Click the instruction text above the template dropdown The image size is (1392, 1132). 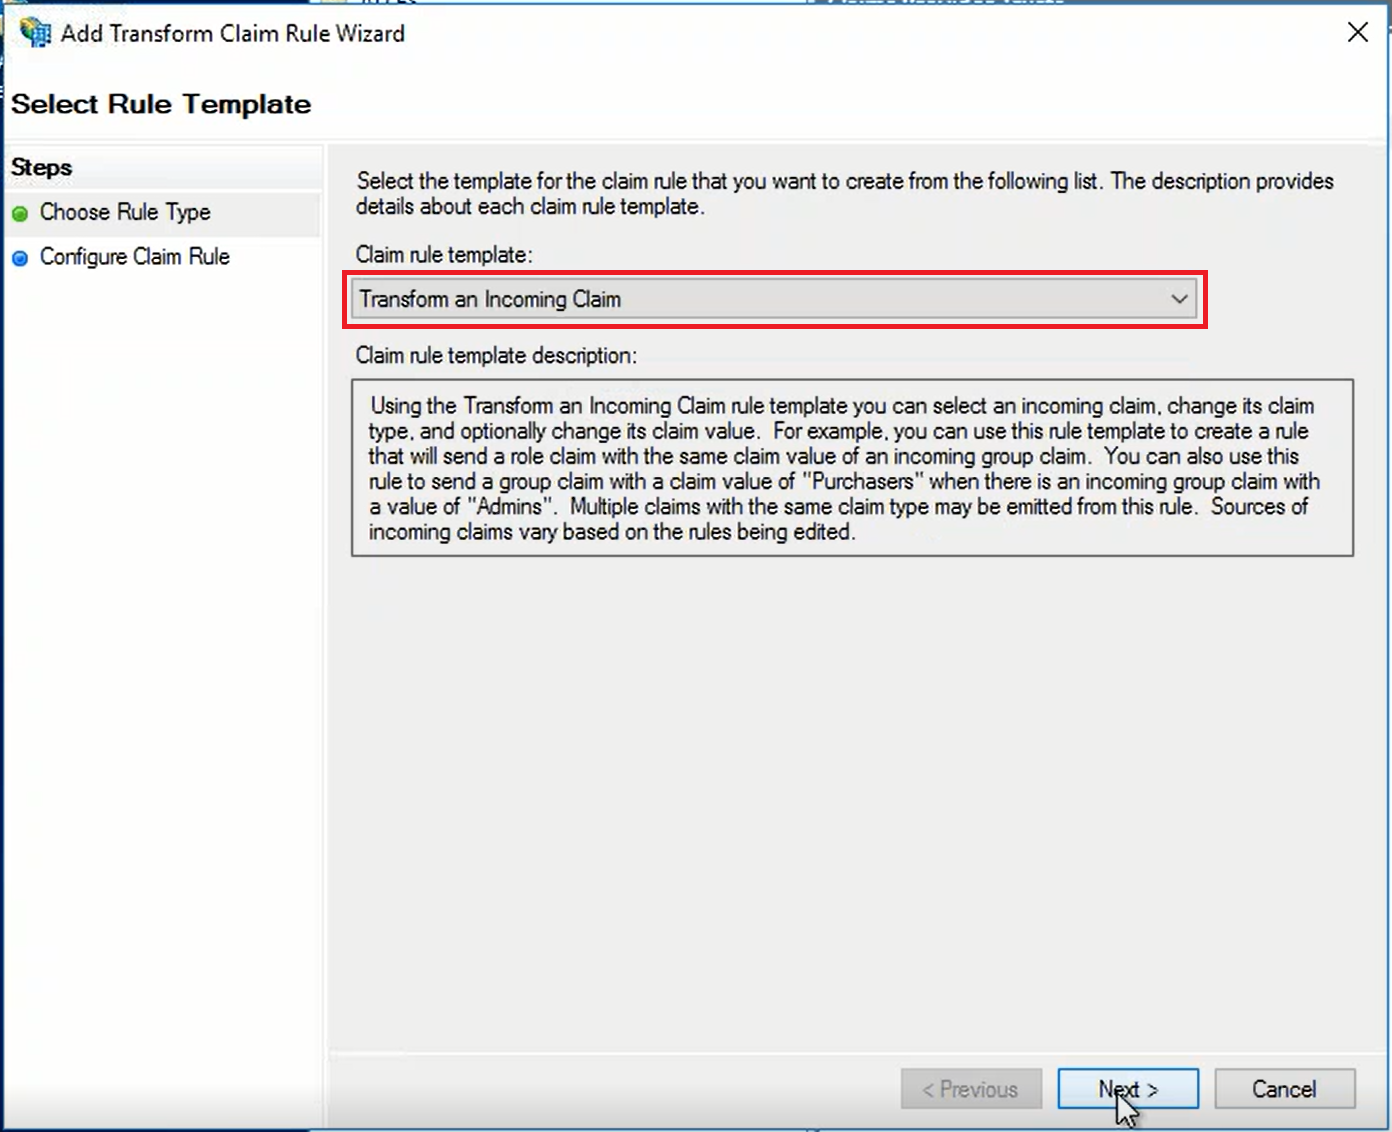pyautogui.click(x=845, y=193)
